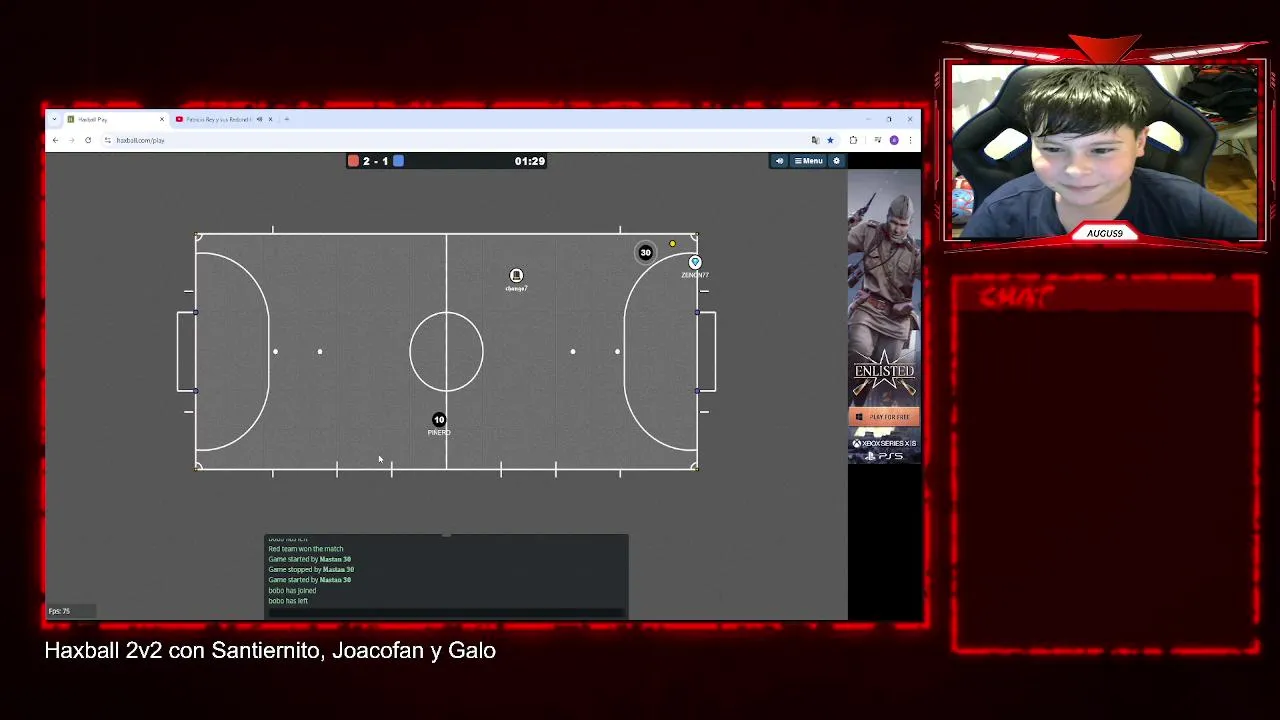
Task: Click the chat resize handle above log
Action: coord(446,535)
